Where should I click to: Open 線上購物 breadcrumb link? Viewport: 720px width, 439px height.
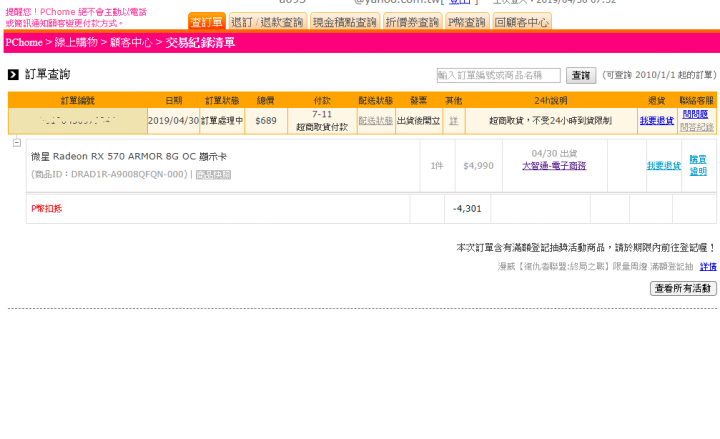click(x=76, y=42)
